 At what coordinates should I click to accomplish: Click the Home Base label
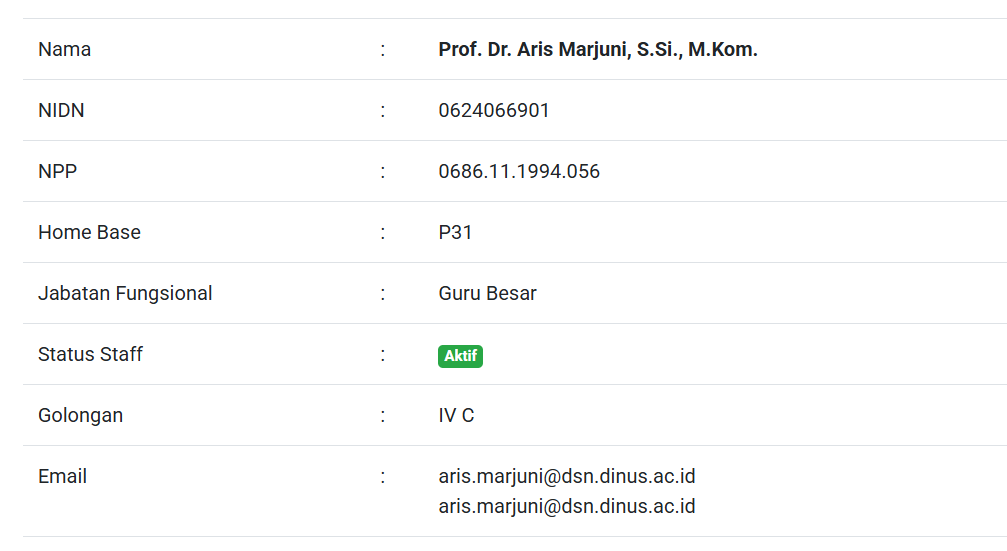[89, 232]
